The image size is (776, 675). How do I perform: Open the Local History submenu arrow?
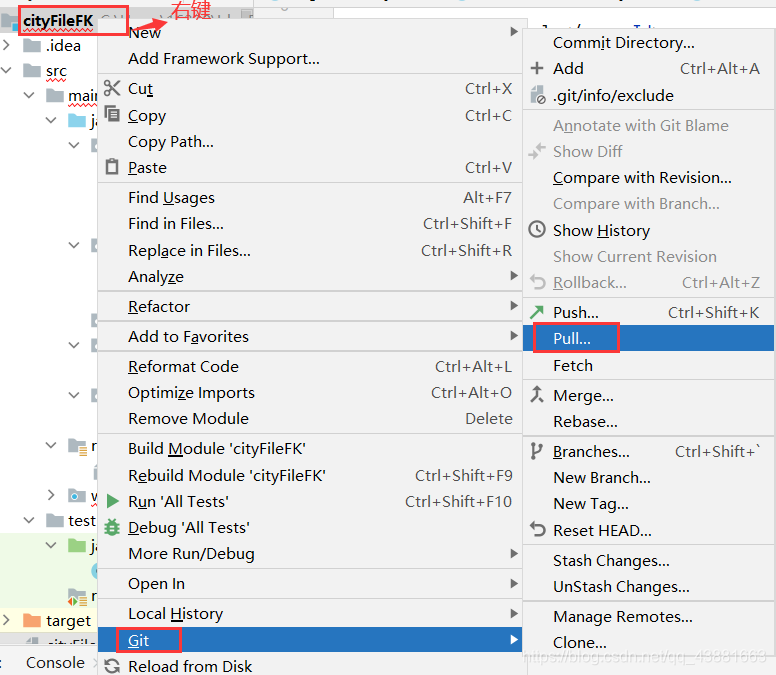pos(514,614)
